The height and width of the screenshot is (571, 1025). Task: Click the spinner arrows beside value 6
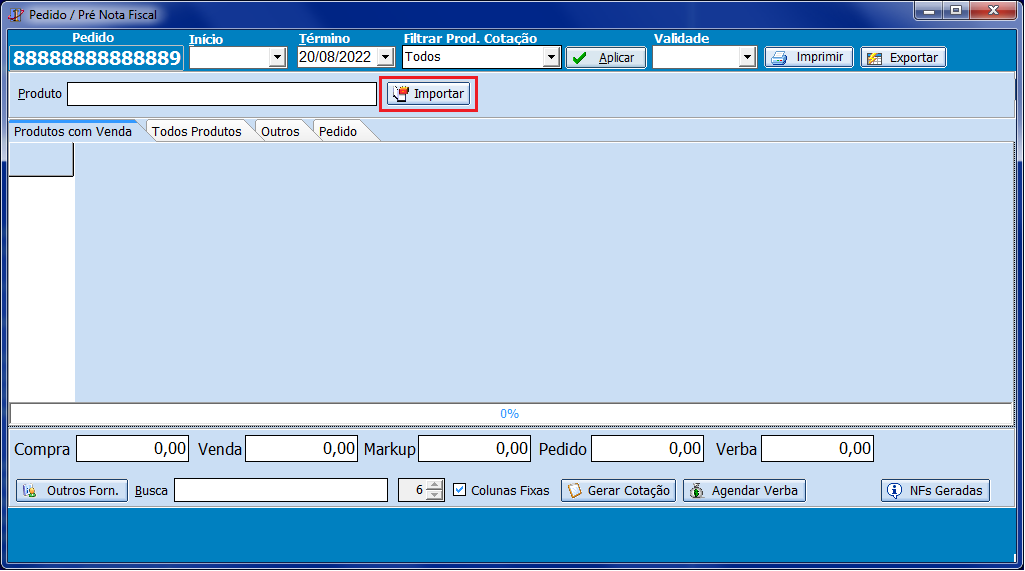point(434,490)
